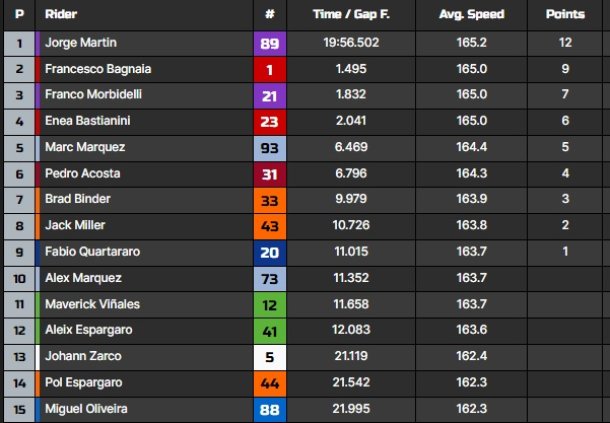The image size is (610, 423).
Task: Click Aleix Espargaro's name in row 12
Action: click(89, 330)
